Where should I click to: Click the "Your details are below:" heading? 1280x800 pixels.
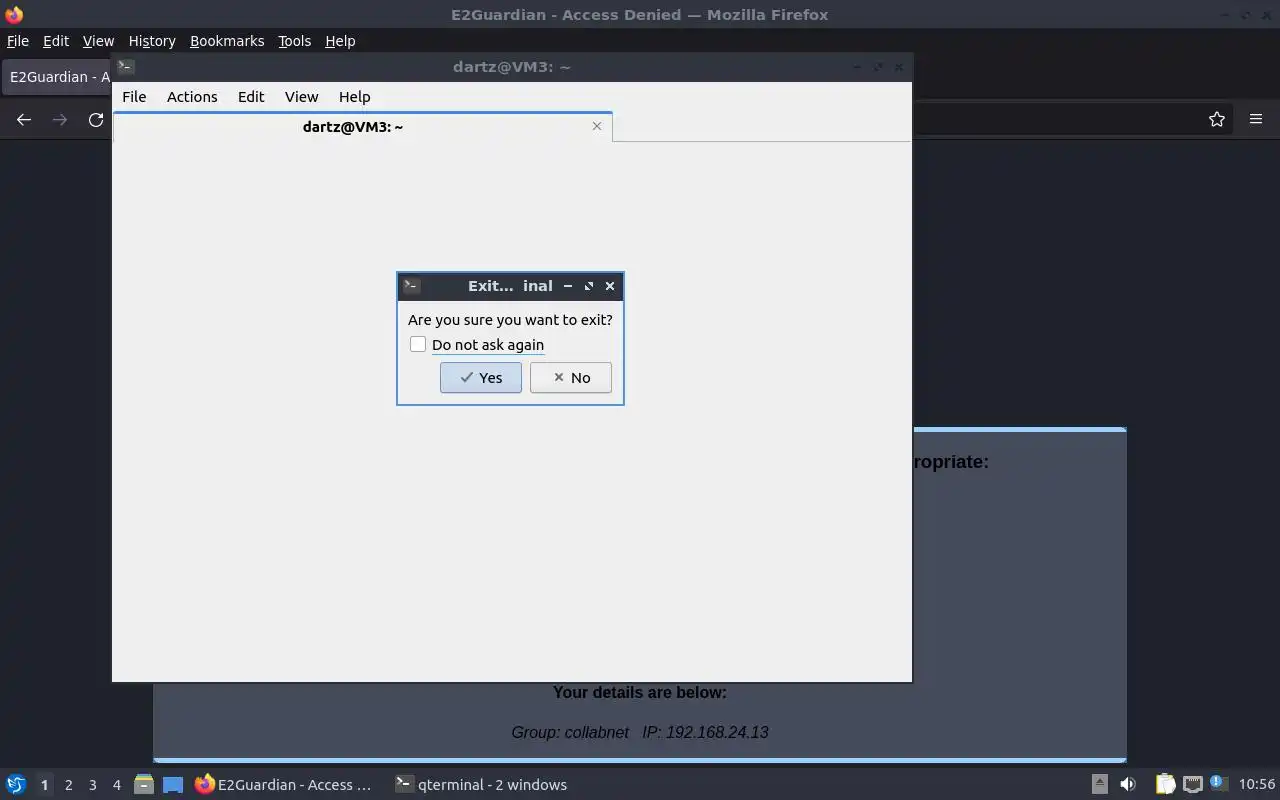[640, 692]
